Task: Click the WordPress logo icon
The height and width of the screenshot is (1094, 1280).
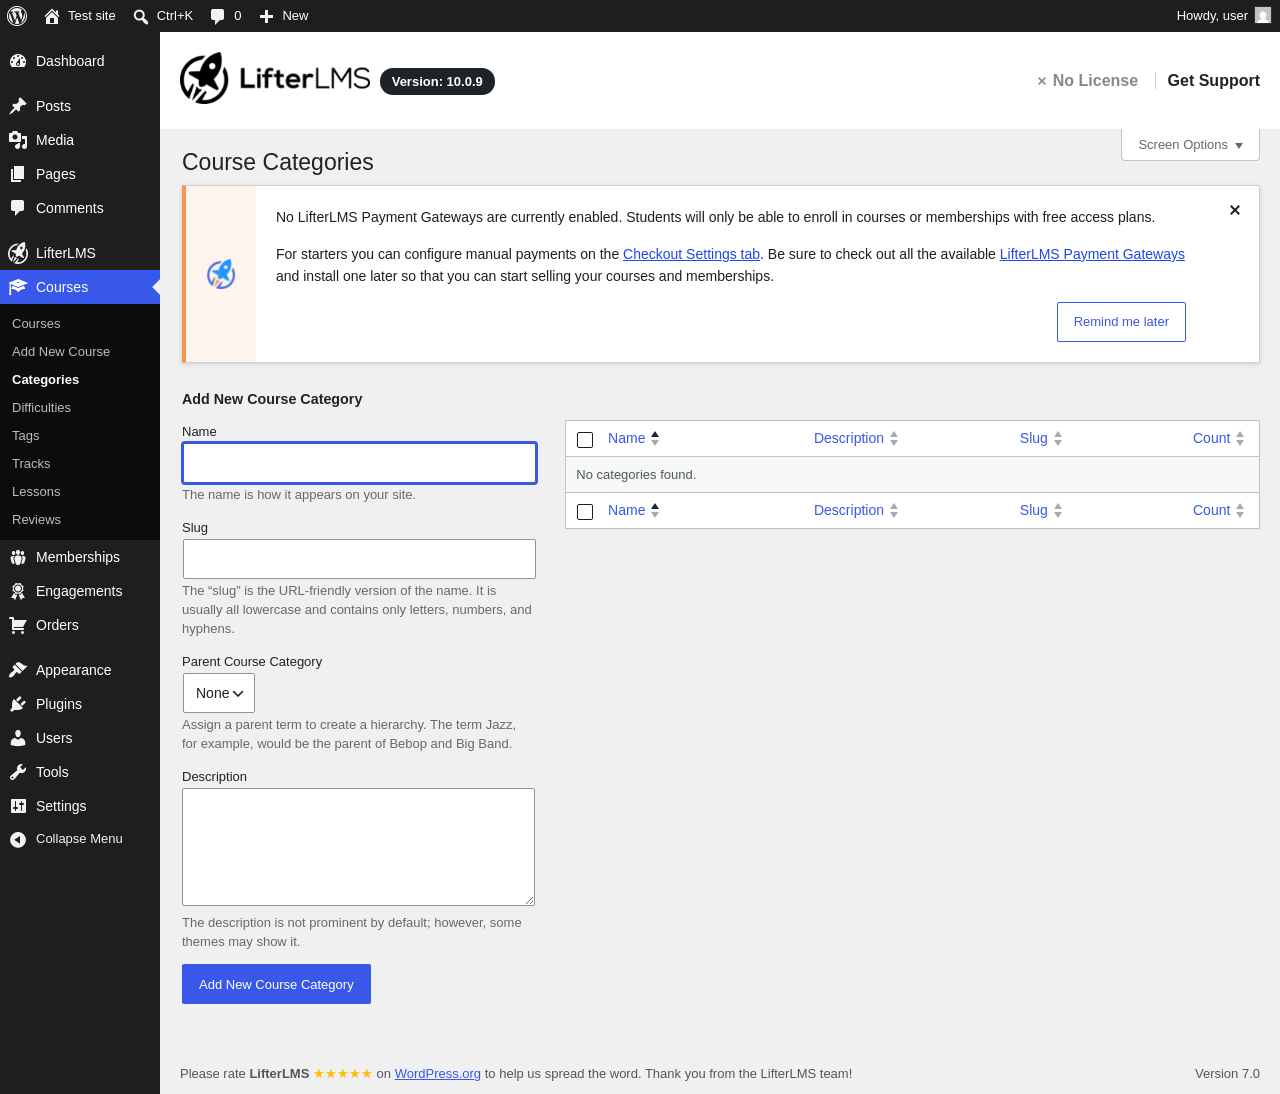Action: [x=17, y=16]
